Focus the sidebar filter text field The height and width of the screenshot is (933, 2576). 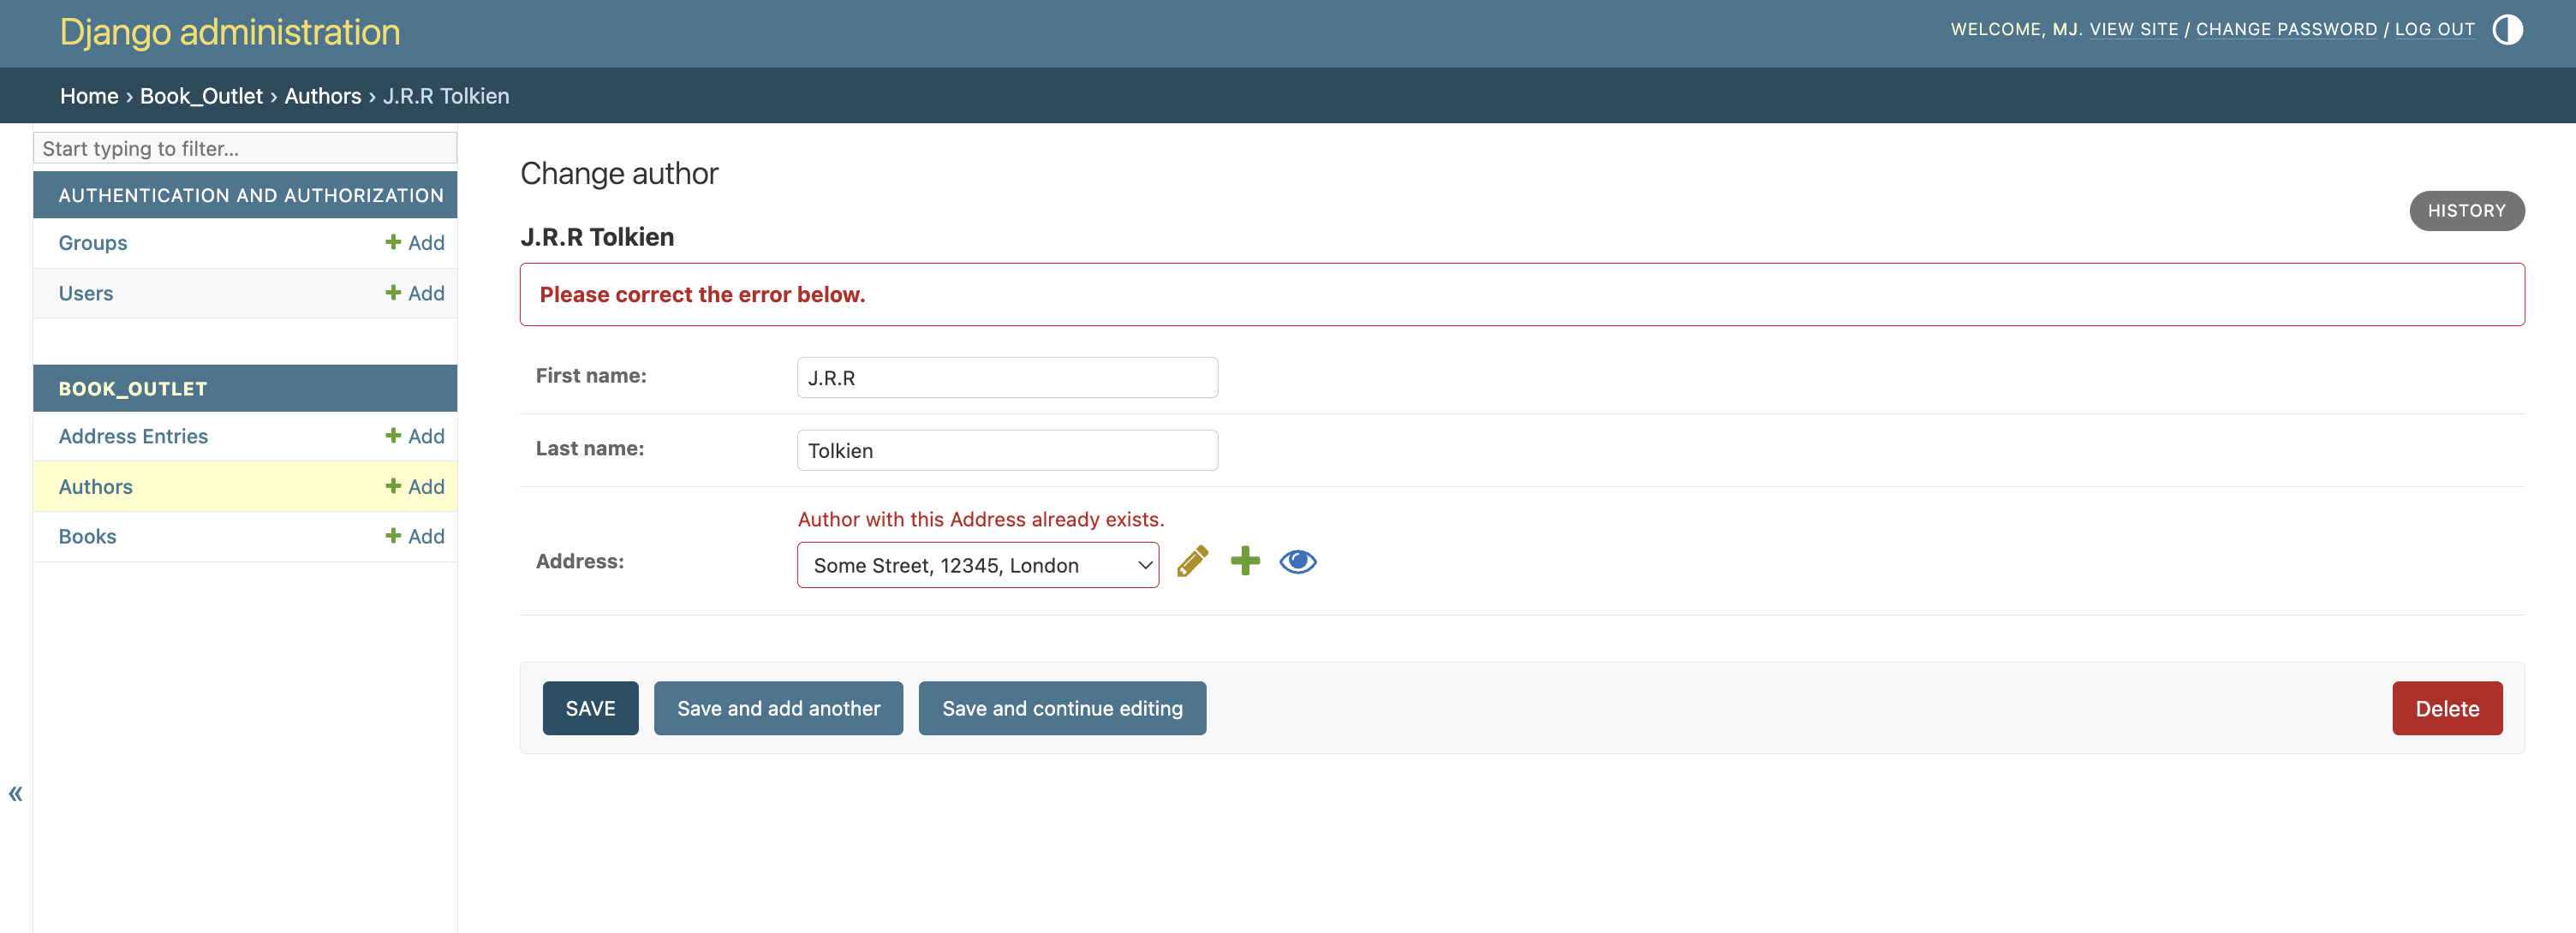pyautogui.click(x=245, y=149)
